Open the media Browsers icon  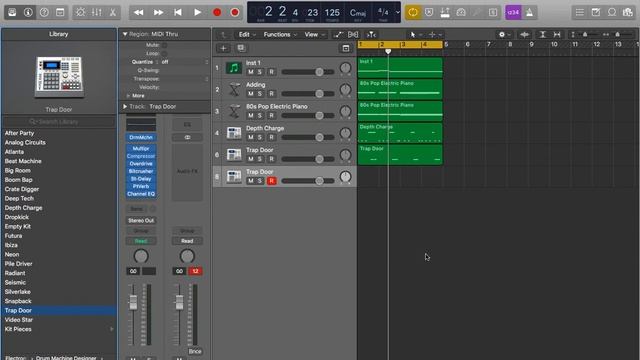(628, 12)
